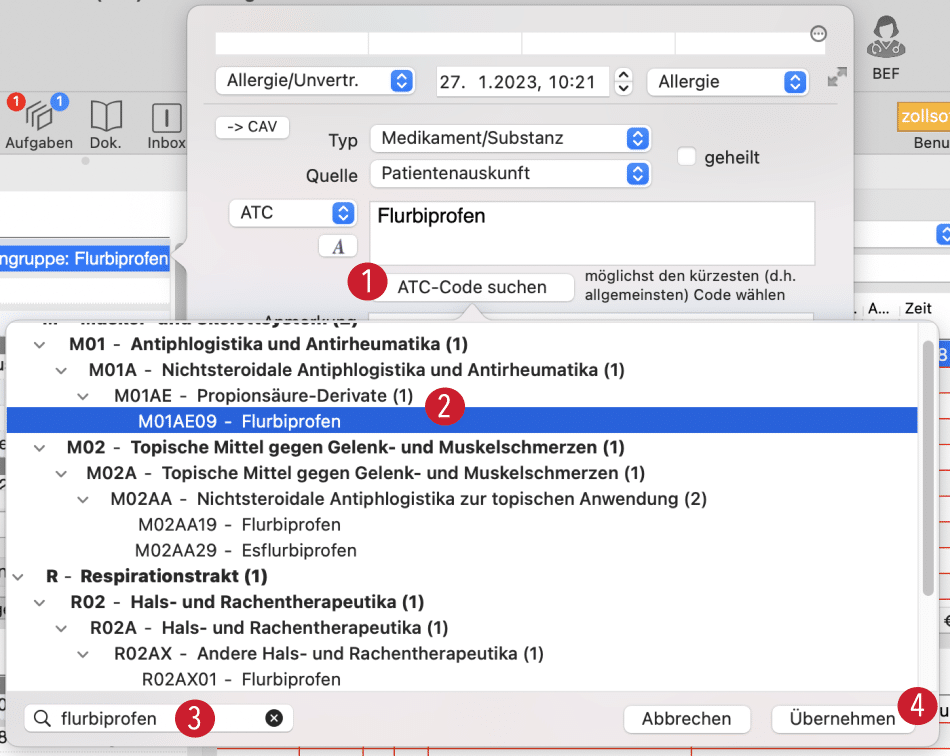The width and height of the screenshot is (950, 756).
Task: Collapse the M01A Nichtsteroidale node
Action: tap(61, 371)
